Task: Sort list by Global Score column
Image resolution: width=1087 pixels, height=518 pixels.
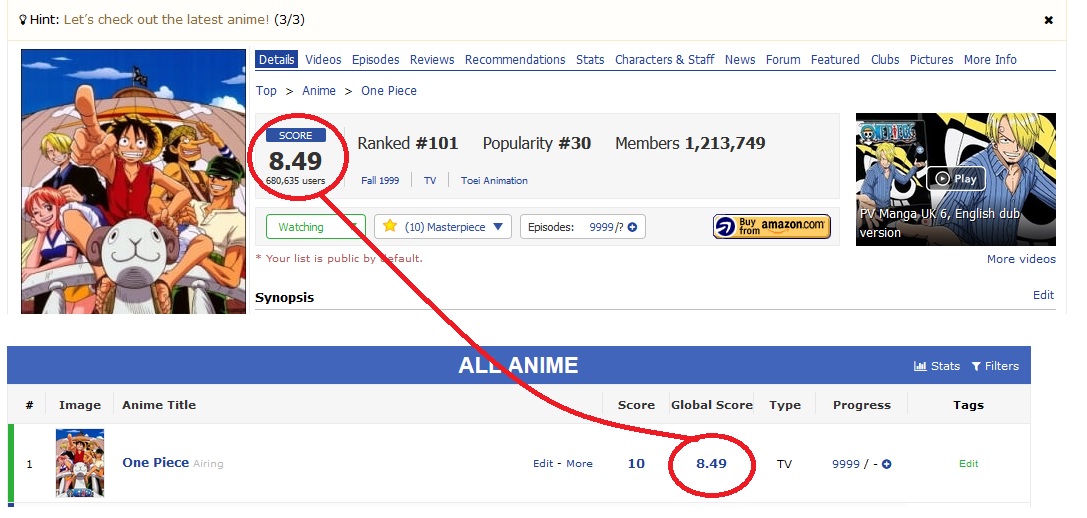Action: [x=712, y=405]
